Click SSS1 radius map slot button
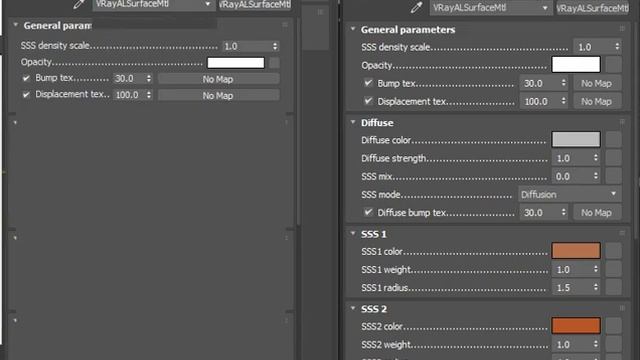The width and height of the screenshot is (640, 360). point(613,288)
